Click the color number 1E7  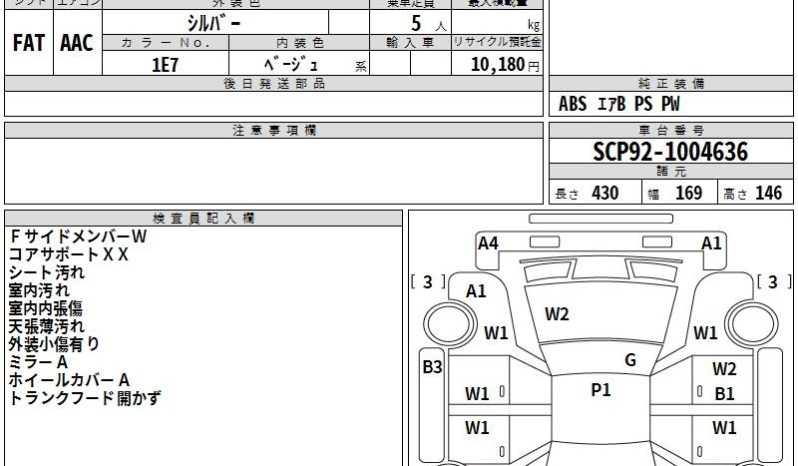pos(164,64)
